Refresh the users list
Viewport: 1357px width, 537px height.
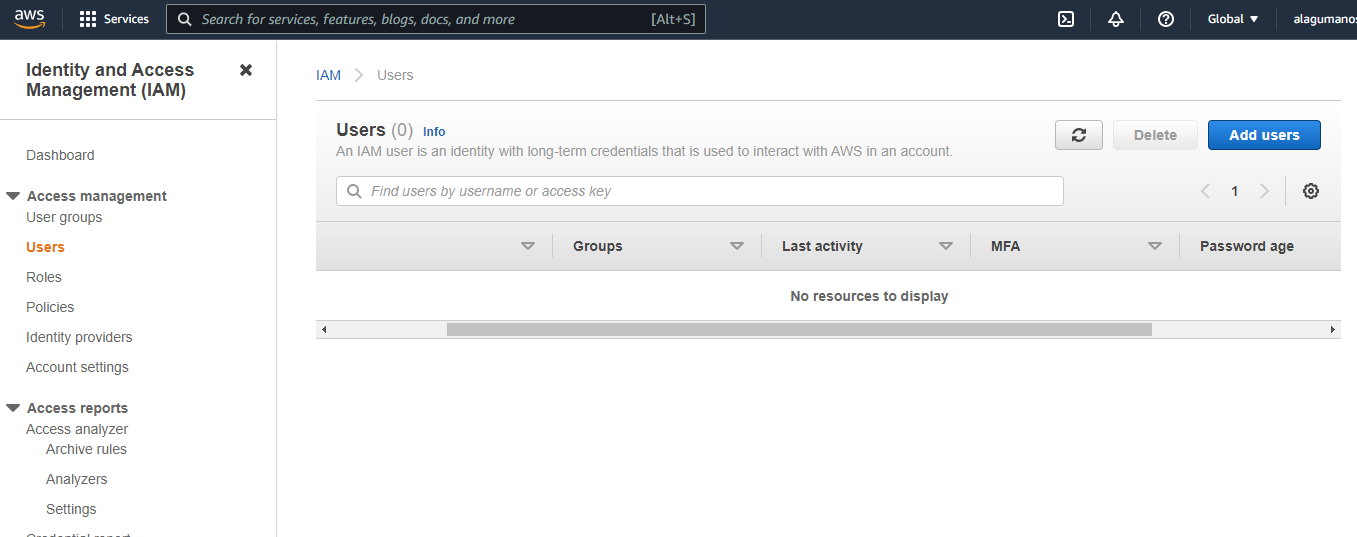(1079, 135)
